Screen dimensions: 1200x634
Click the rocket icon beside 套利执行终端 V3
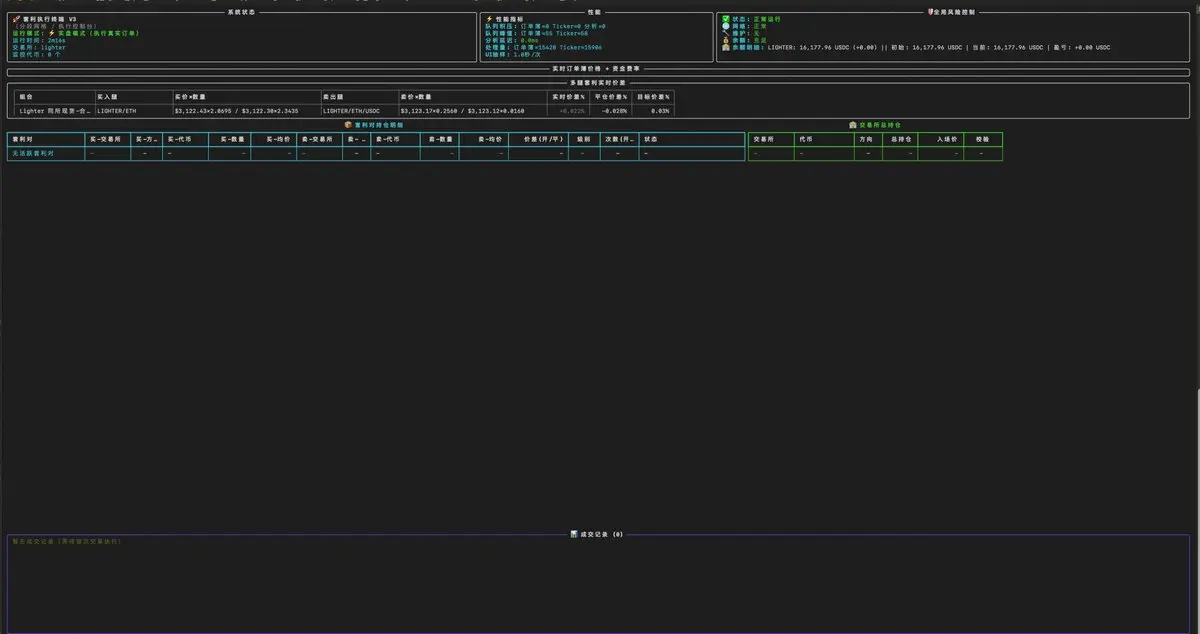(x=16, y=19)
